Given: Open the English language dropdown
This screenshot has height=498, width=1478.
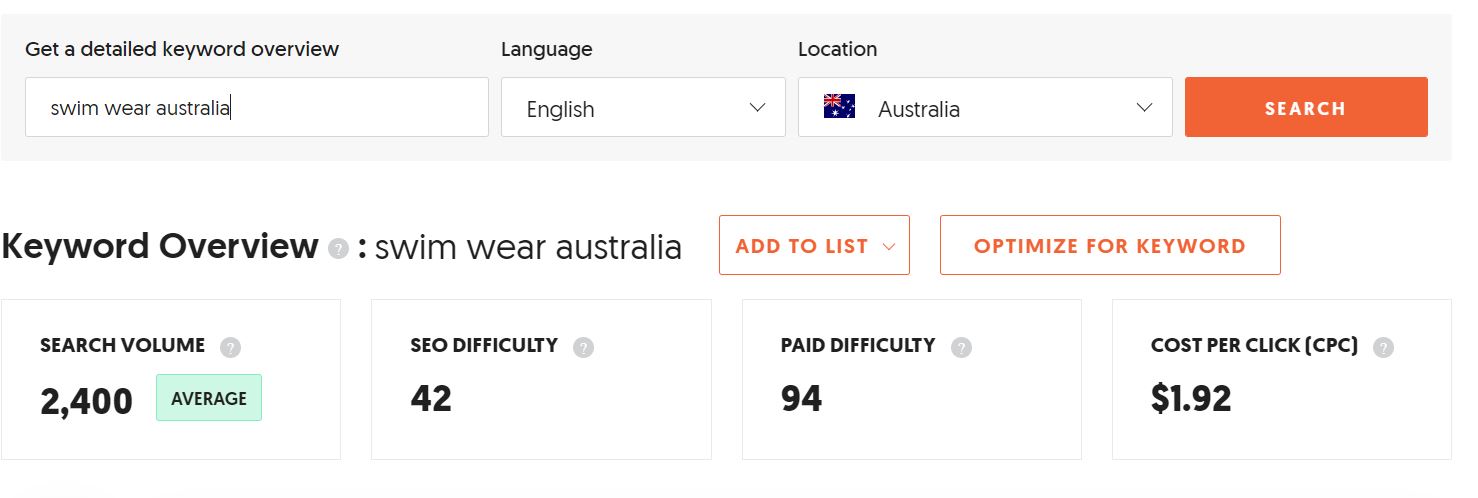Looking at the screenshot, I should pyautogui.click(x=643, y=107).
